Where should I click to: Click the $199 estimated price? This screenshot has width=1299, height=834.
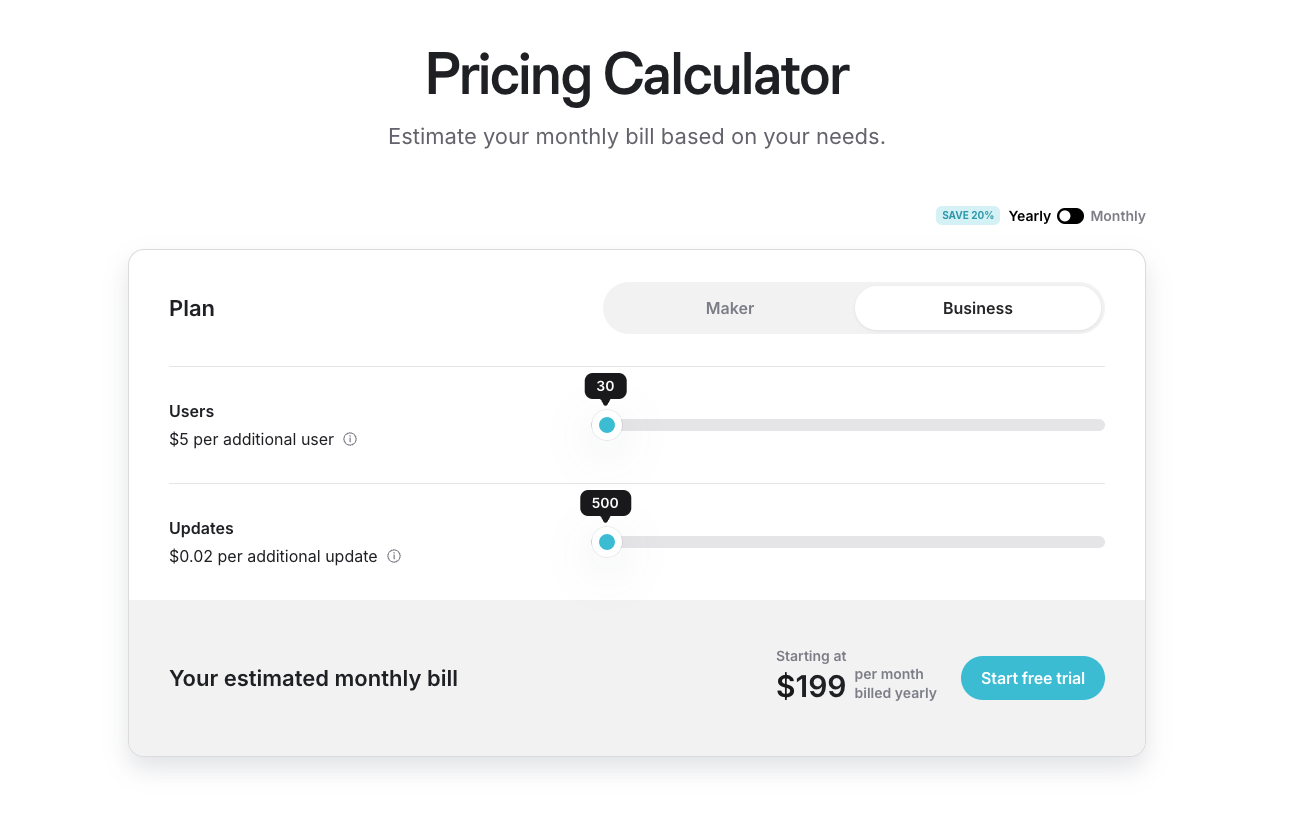point(811,686)
